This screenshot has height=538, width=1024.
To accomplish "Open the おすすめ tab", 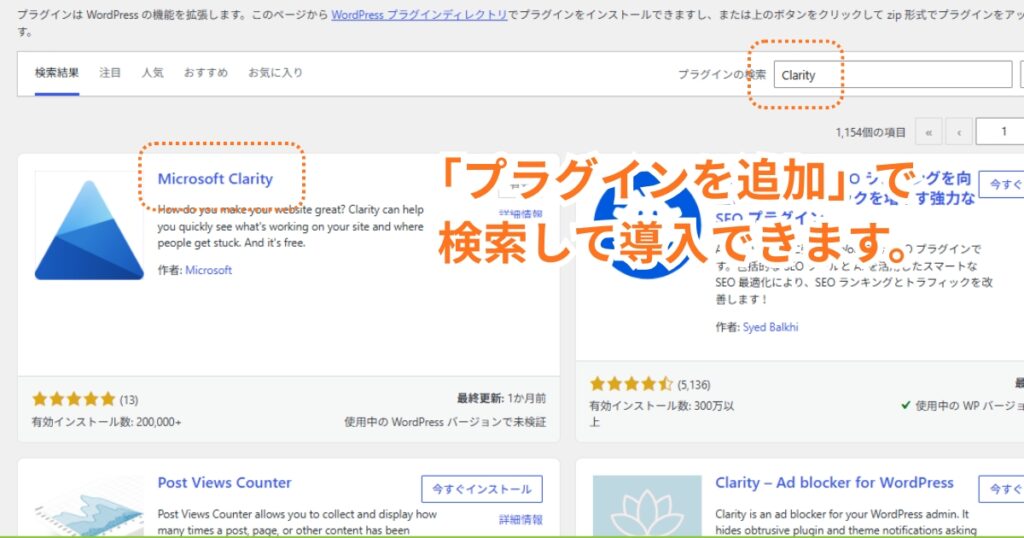I will [206, 72].
